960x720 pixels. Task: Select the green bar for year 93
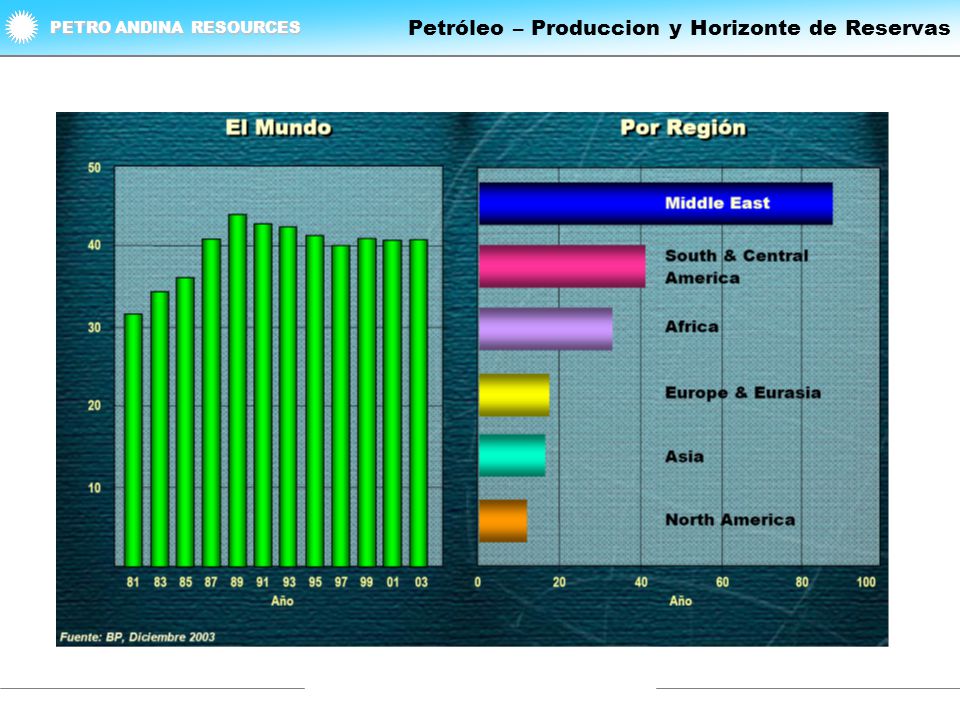[288, 396]
